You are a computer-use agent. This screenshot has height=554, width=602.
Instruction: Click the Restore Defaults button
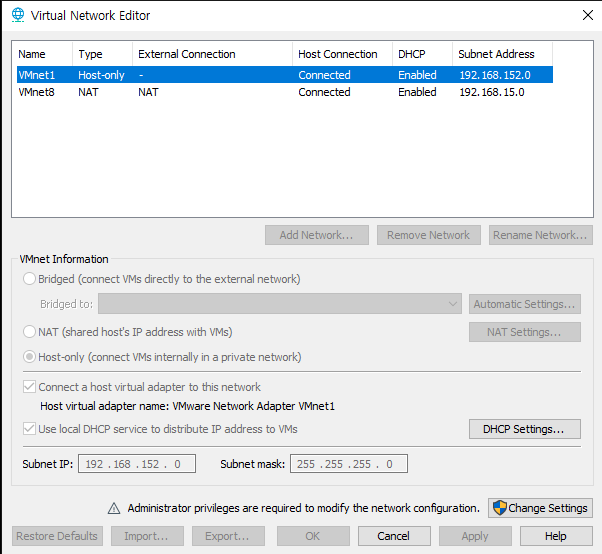(57, 536)
